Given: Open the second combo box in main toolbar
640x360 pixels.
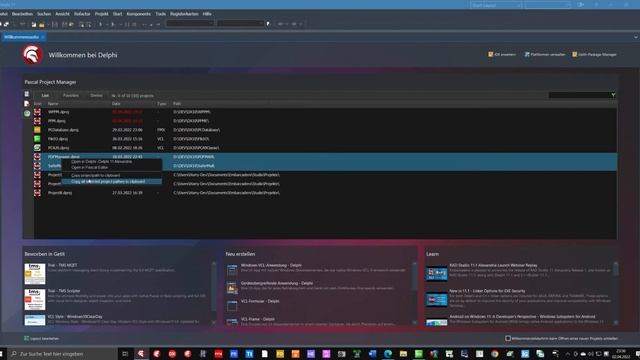Looking at the screenshot, I should click(240, 24).
